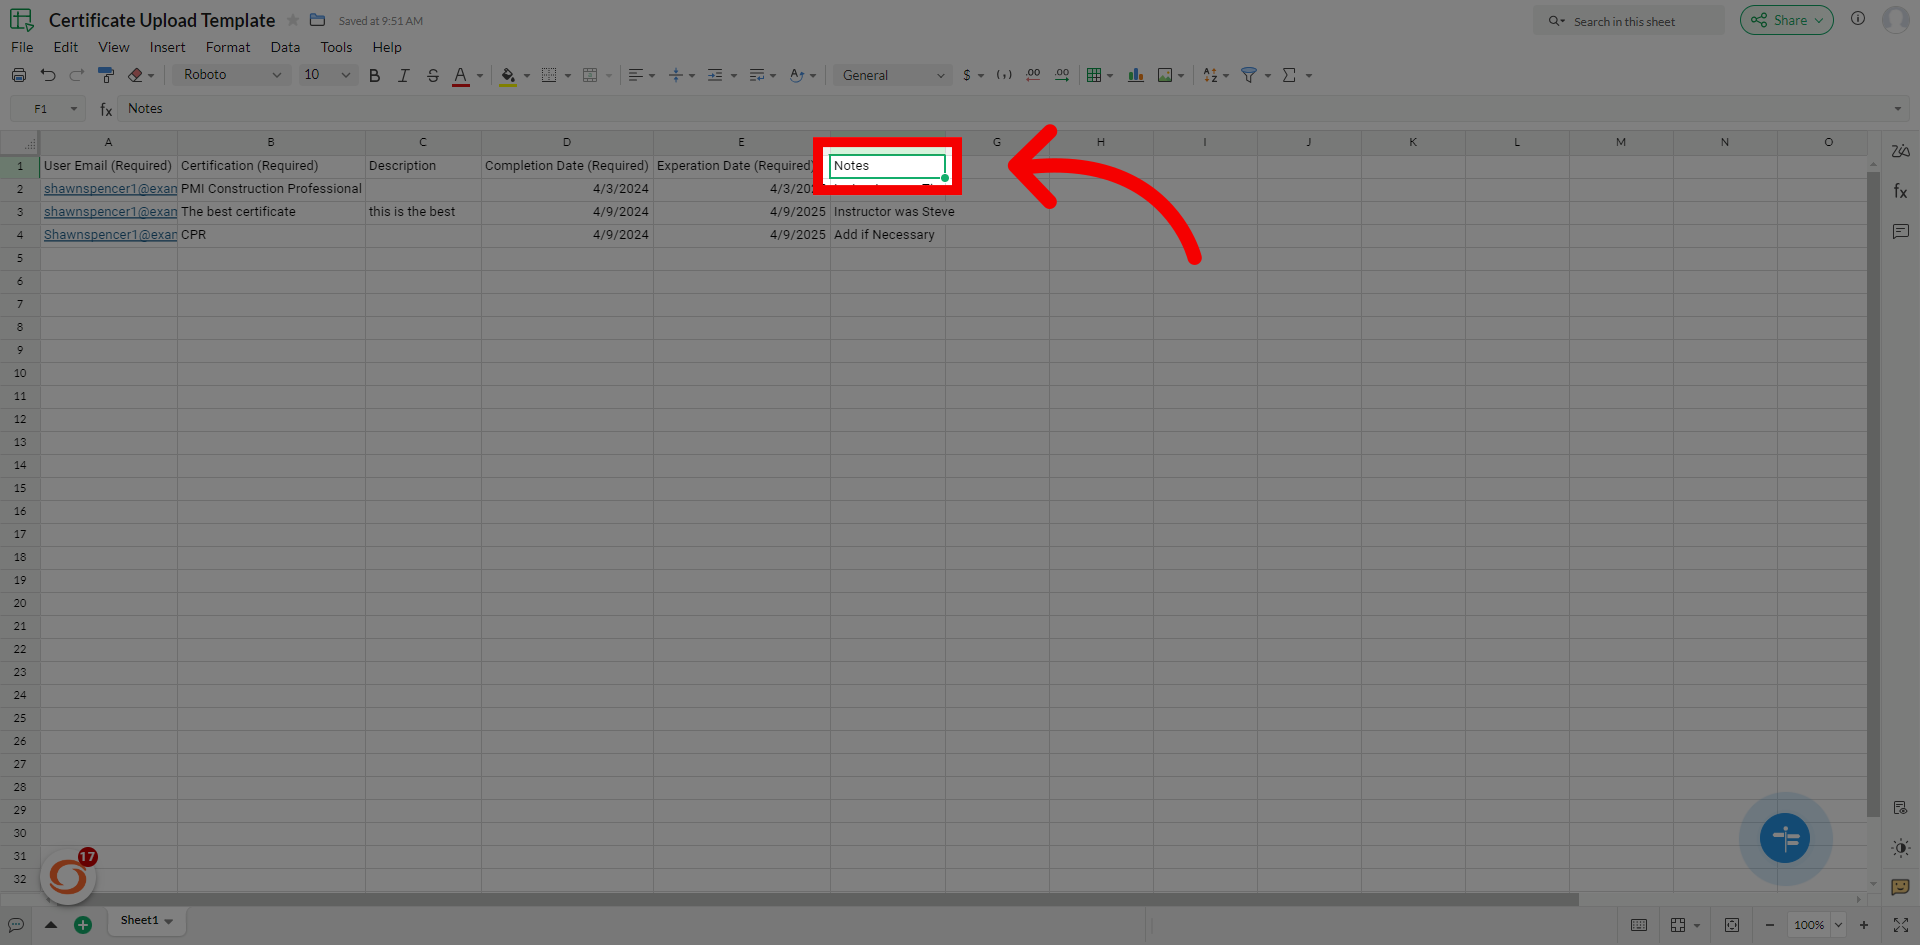The image size is (1920, 945).
Task: Toggle bold formatting
Action: (375, 75)
